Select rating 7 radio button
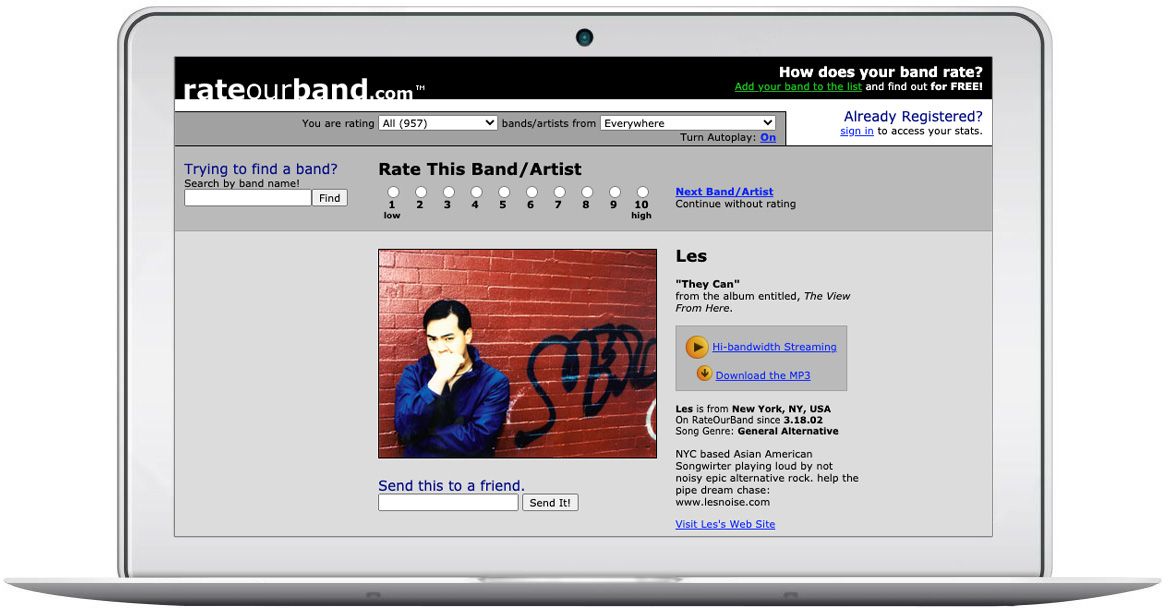The image size is (1176, 609). (x=557, y=190)
